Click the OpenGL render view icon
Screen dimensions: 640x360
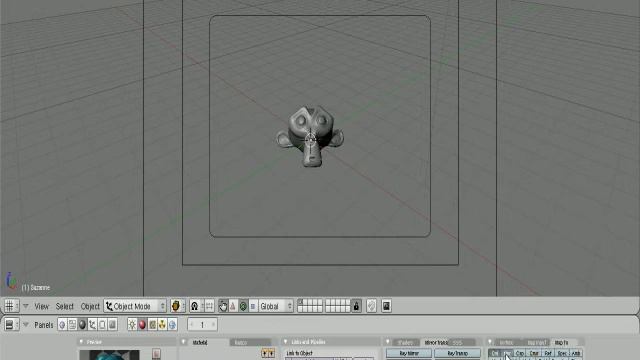pyautogui.click(x=386, y=306)
